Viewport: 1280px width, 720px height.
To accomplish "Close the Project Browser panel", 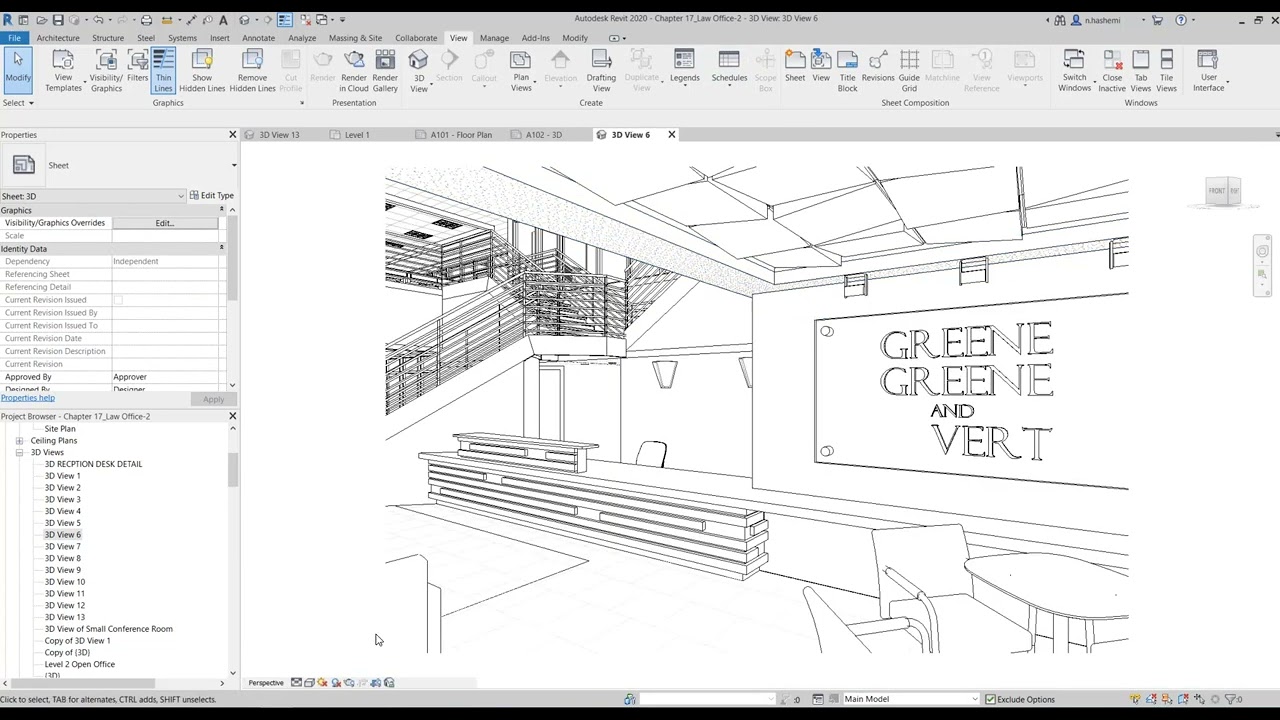I will 232,416.
